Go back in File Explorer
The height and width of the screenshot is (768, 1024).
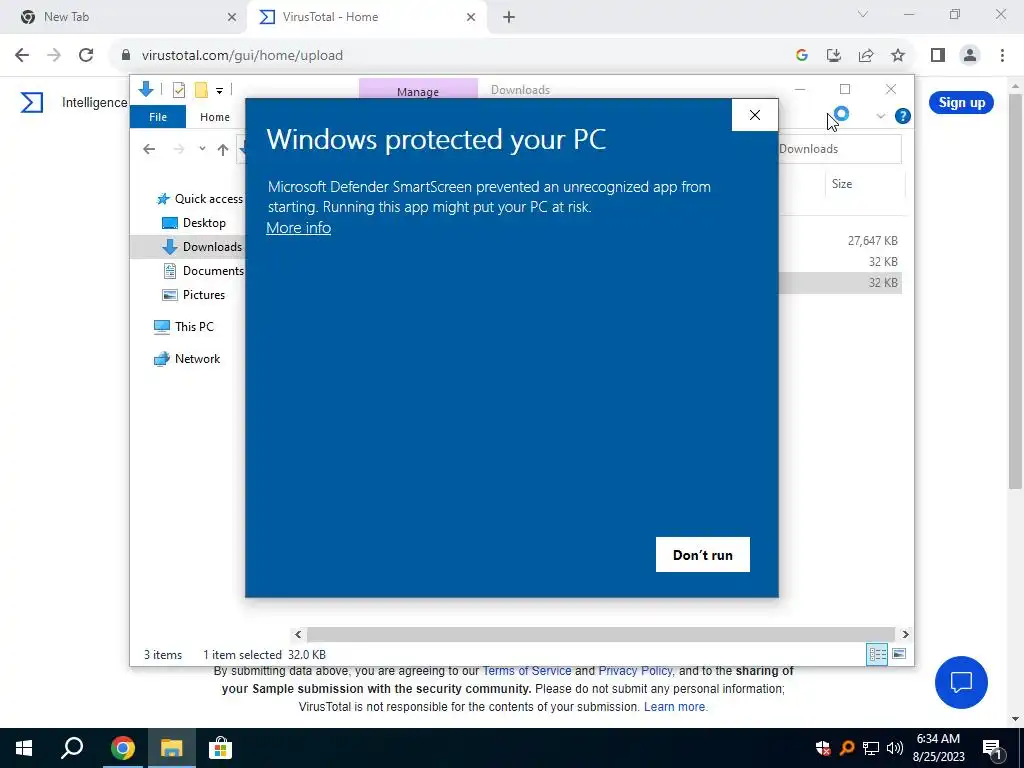coord(149,150)
